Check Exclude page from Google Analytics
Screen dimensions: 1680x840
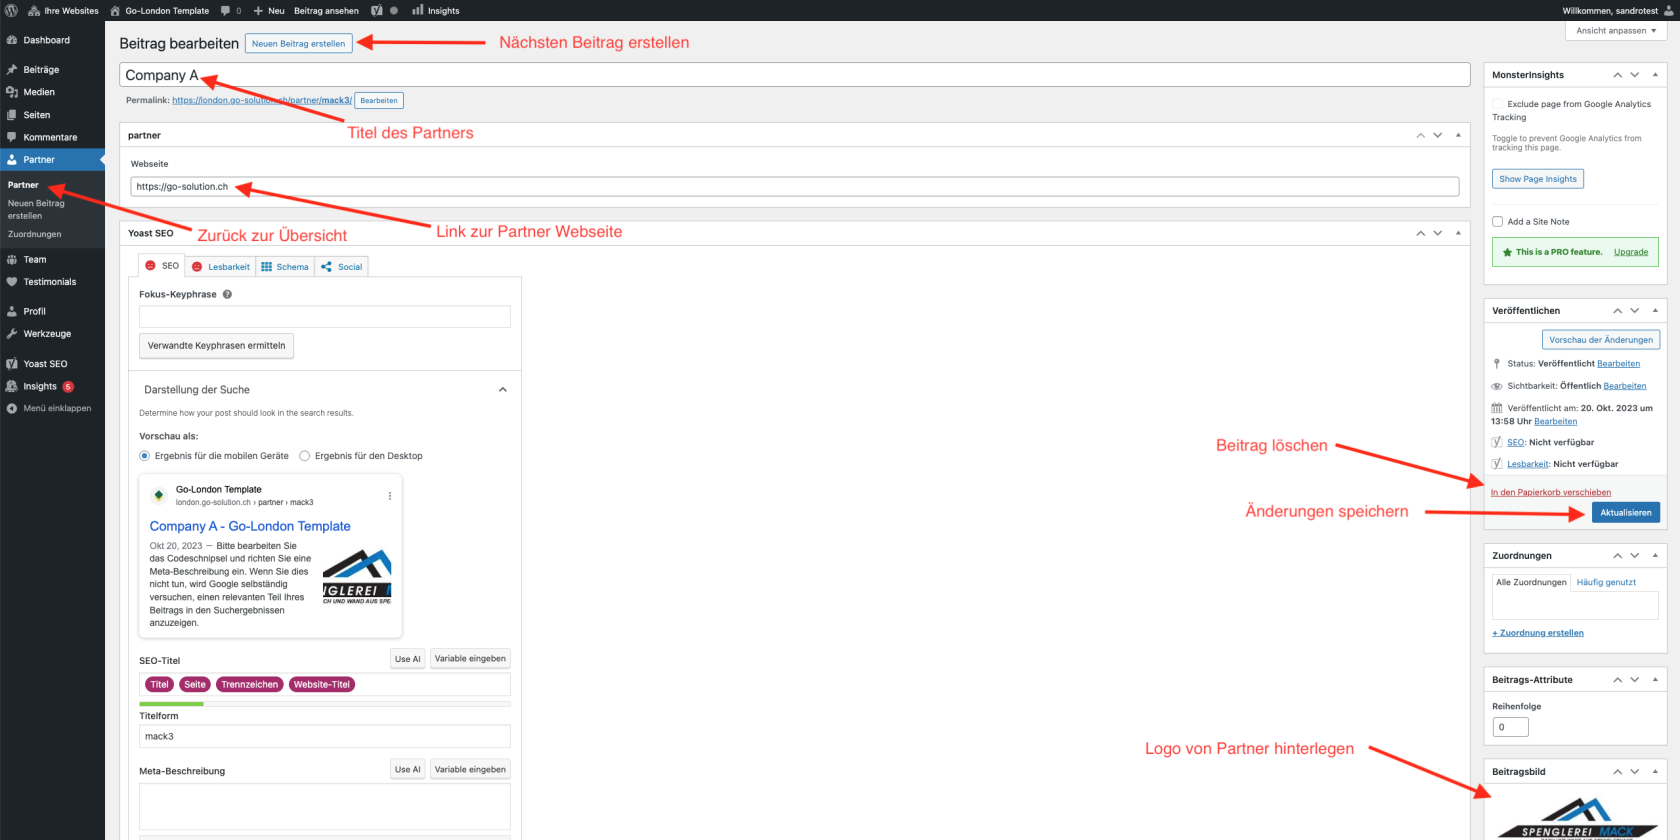point(1497,104)
